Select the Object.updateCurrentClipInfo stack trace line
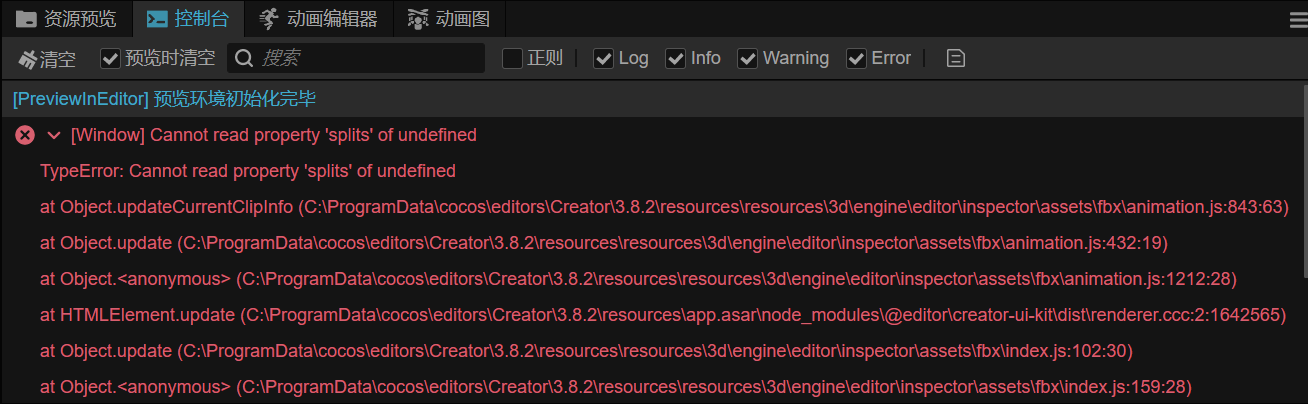Image resolution: width=1308 pixels, height=404 pixels. [x=664, y=207]
